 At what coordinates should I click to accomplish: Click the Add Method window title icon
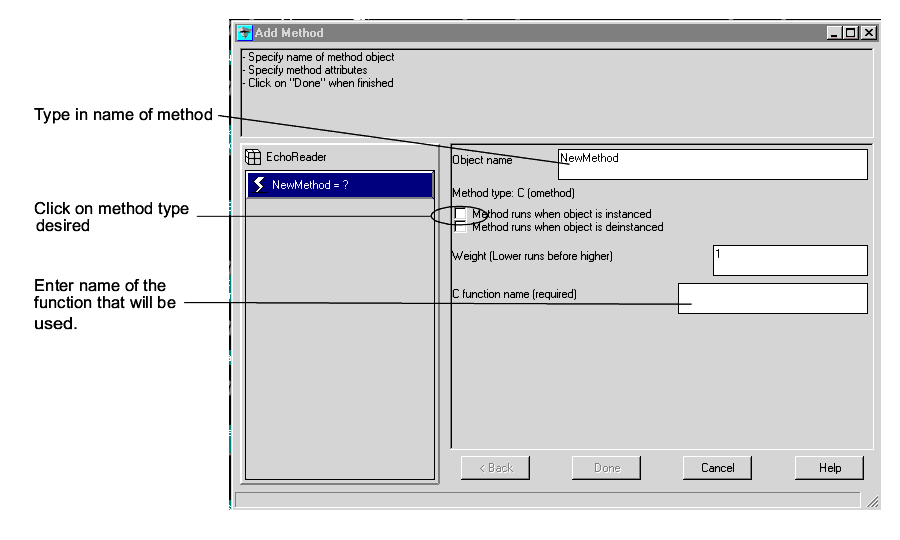coord(243,33)
